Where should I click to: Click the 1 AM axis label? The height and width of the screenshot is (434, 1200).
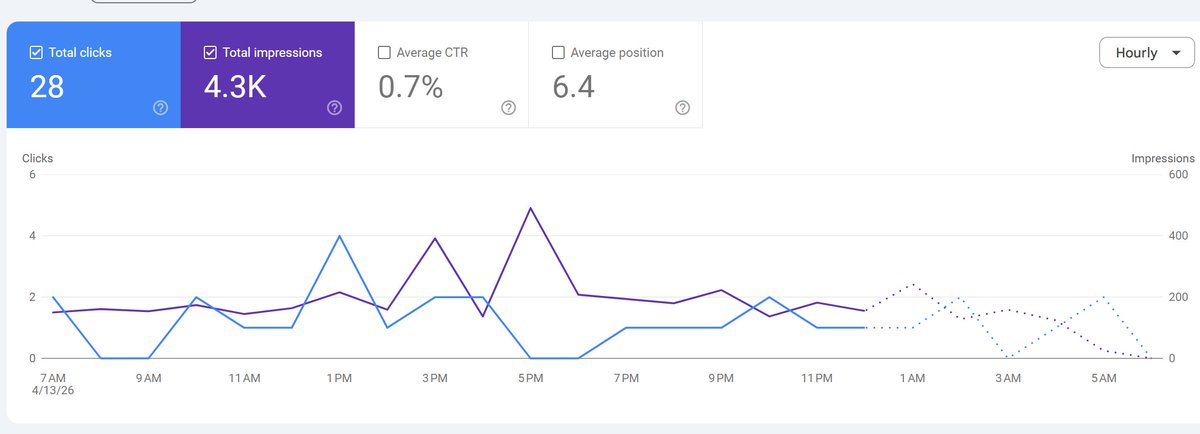pyautogui.click(x=913, y=378)
